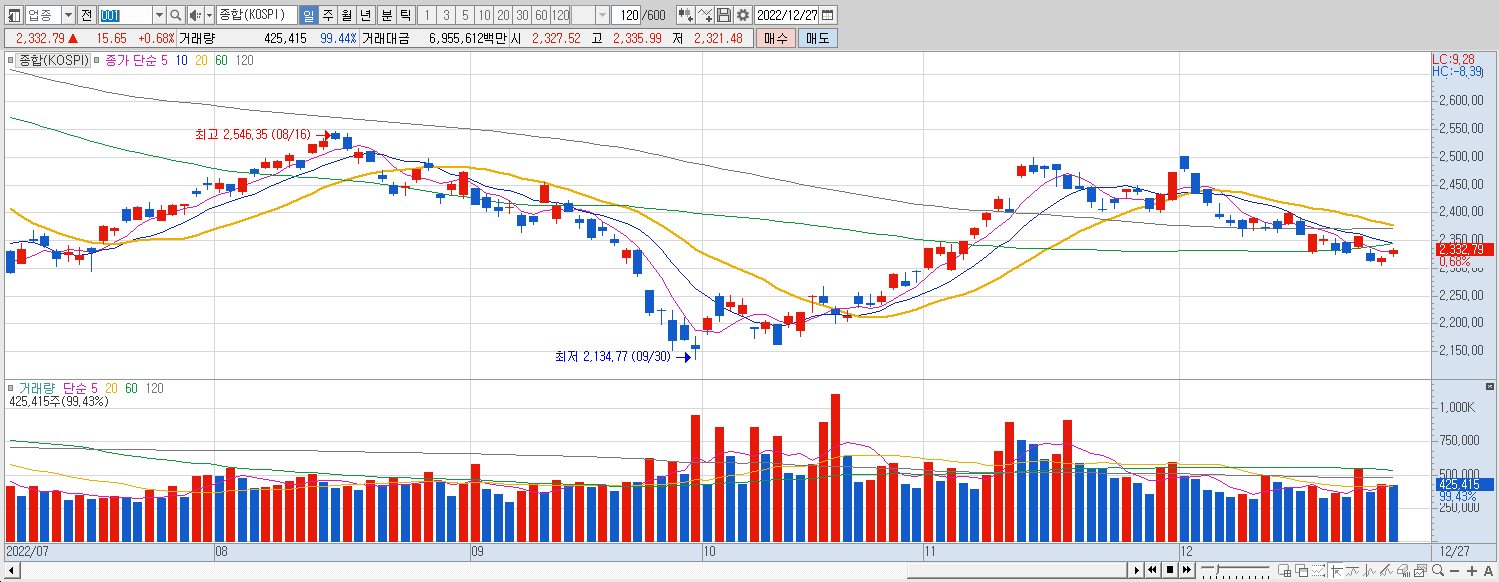Image resolution: width=1499 pixels, height=582 pixels.
Task: Toggle the crosshair cursor tool
Action: pyautogui.click(x=1336, y=570)
